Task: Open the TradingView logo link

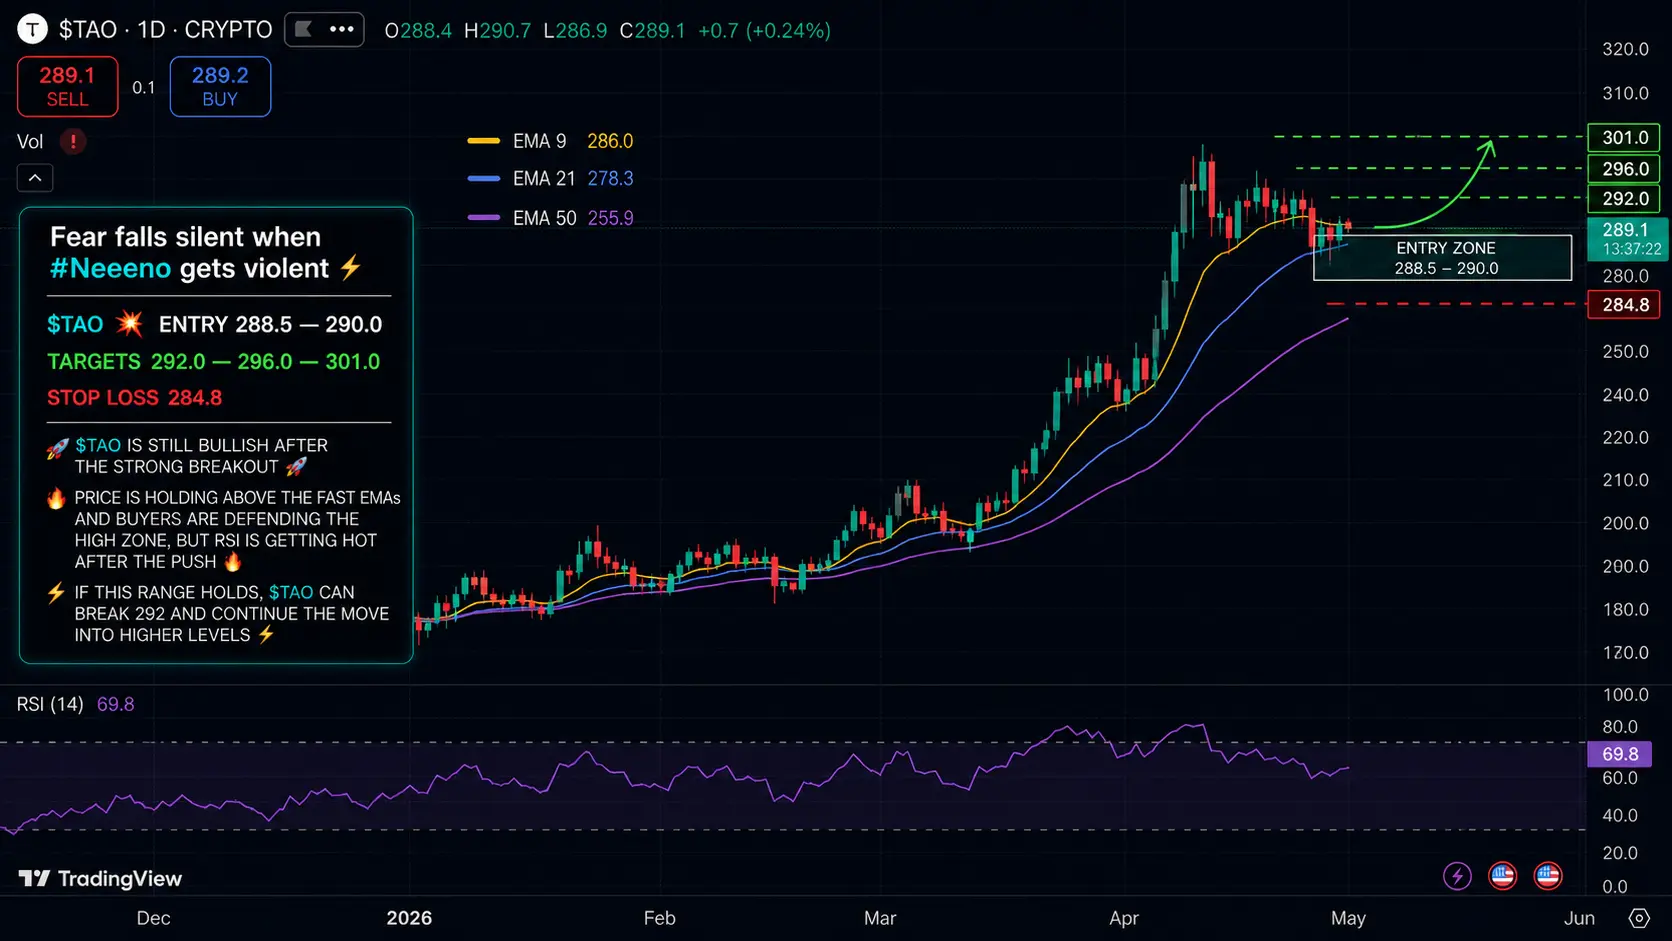Action: (x=100, y=879)
